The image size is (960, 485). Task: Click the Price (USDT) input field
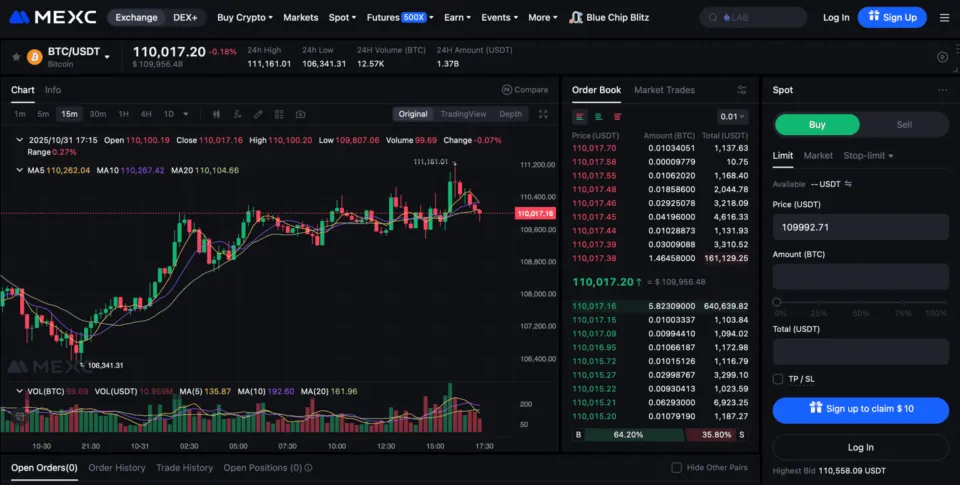coord(860,227)
